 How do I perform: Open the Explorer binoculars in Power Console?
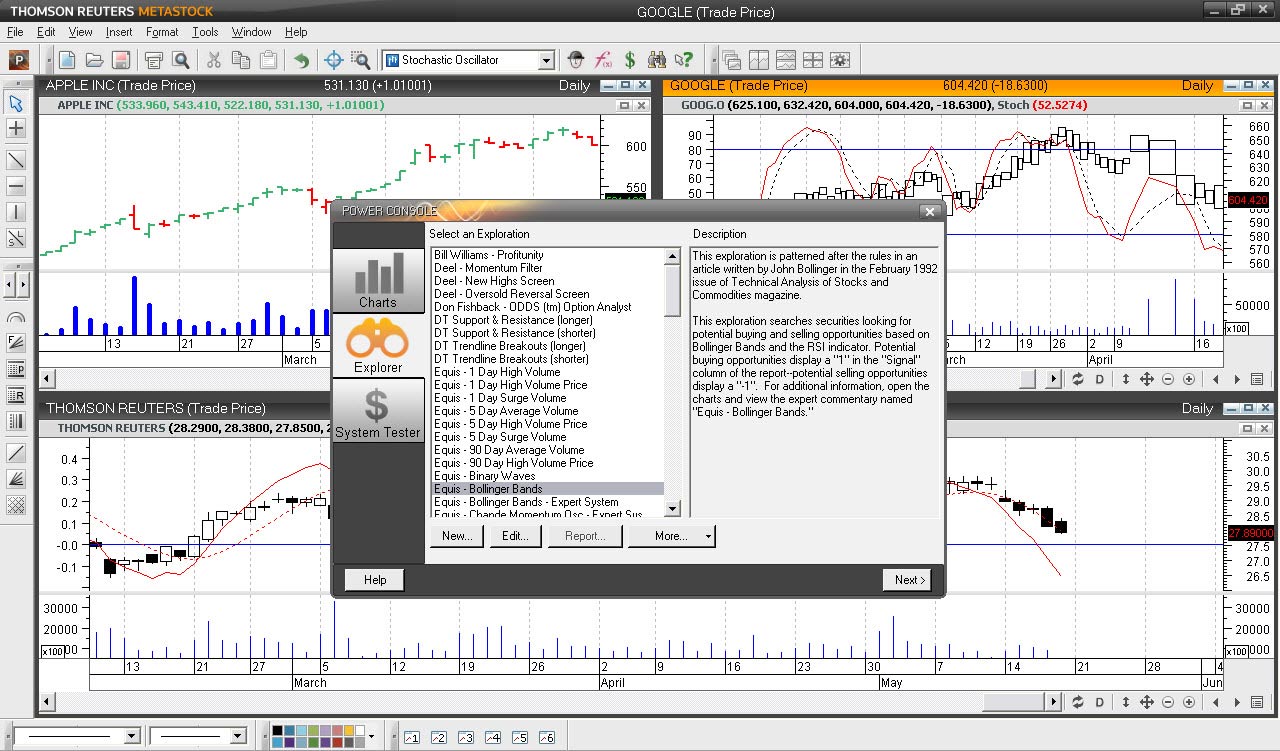tap(377, 345)
